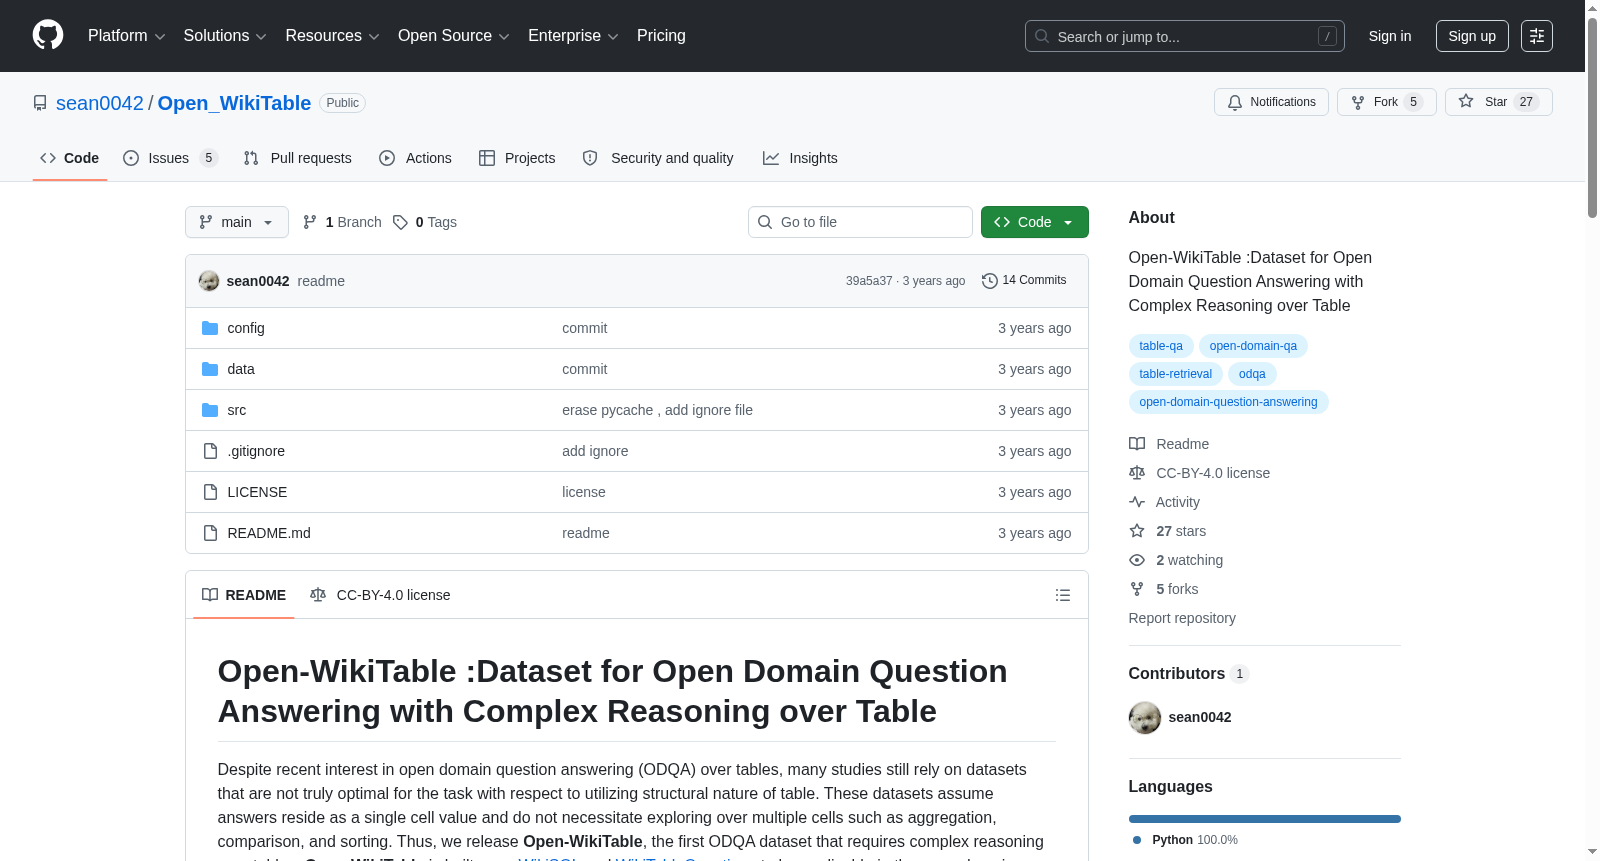Click the fork icon beside 5 forks
The image size is (1600, 861).
point(1137,589)
